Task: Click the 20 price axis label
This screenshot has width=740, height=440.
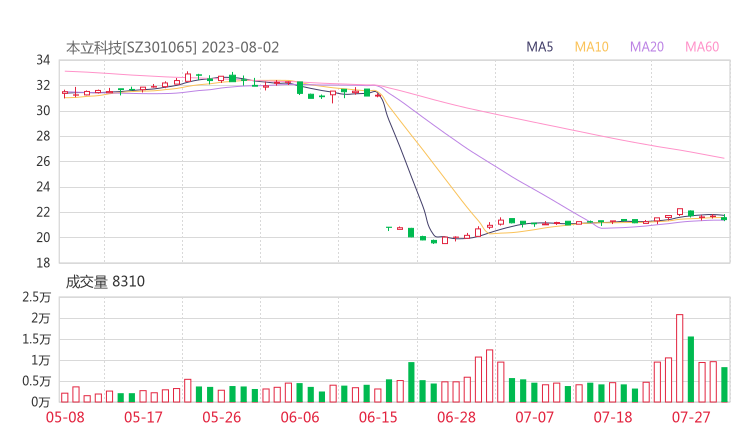Action: point(43,238)
